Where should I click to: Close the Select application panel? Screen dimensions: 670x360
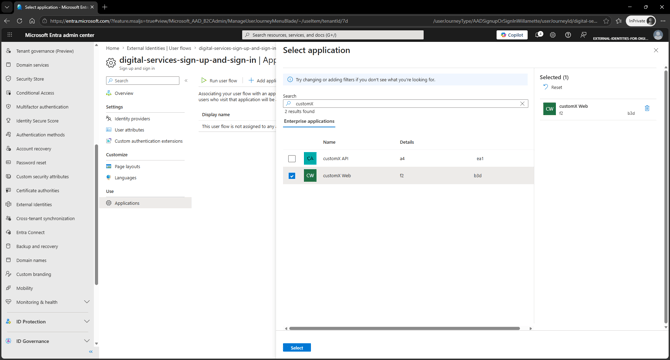(656, 50)
